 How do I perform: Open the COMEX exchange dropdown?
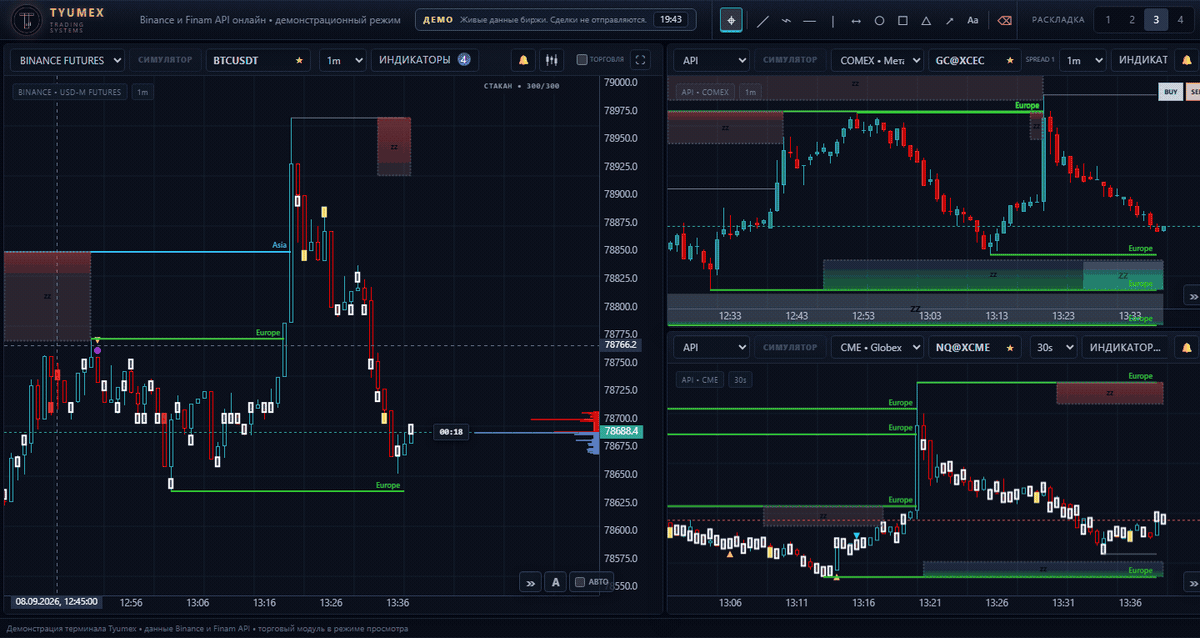click(877, 60)
